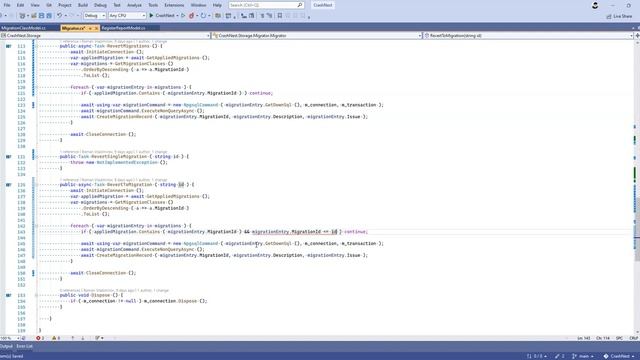Close the Migrator.cs tab
The height and width of the screenshot is (360, 640).
pos(96,28)
